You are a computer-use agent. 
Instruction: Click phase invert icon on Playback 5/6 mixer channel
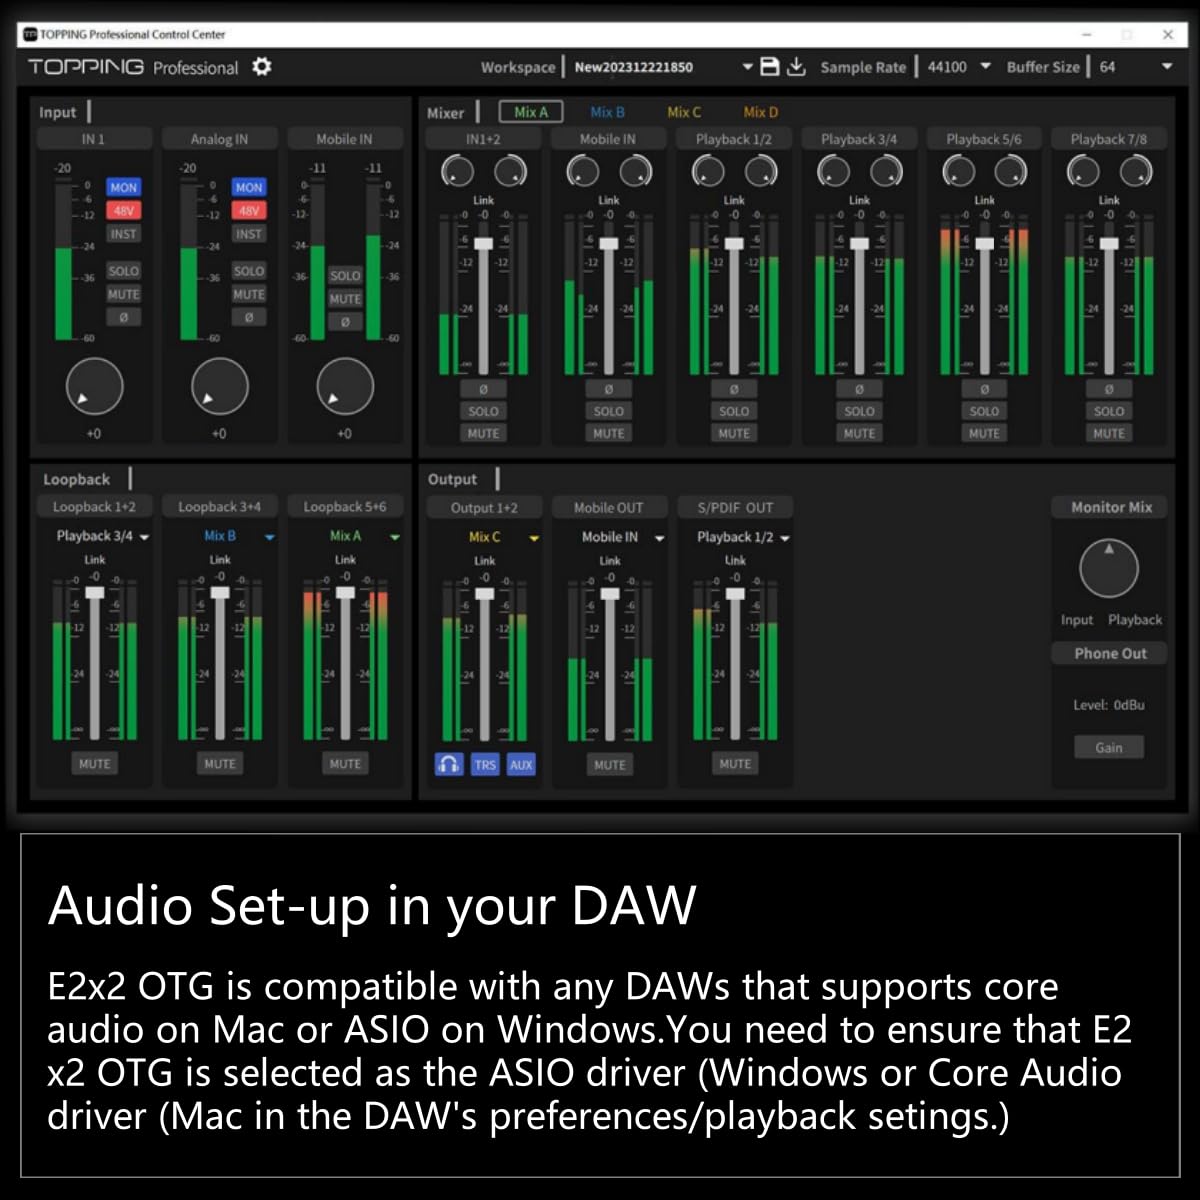[x=984, y=389]
